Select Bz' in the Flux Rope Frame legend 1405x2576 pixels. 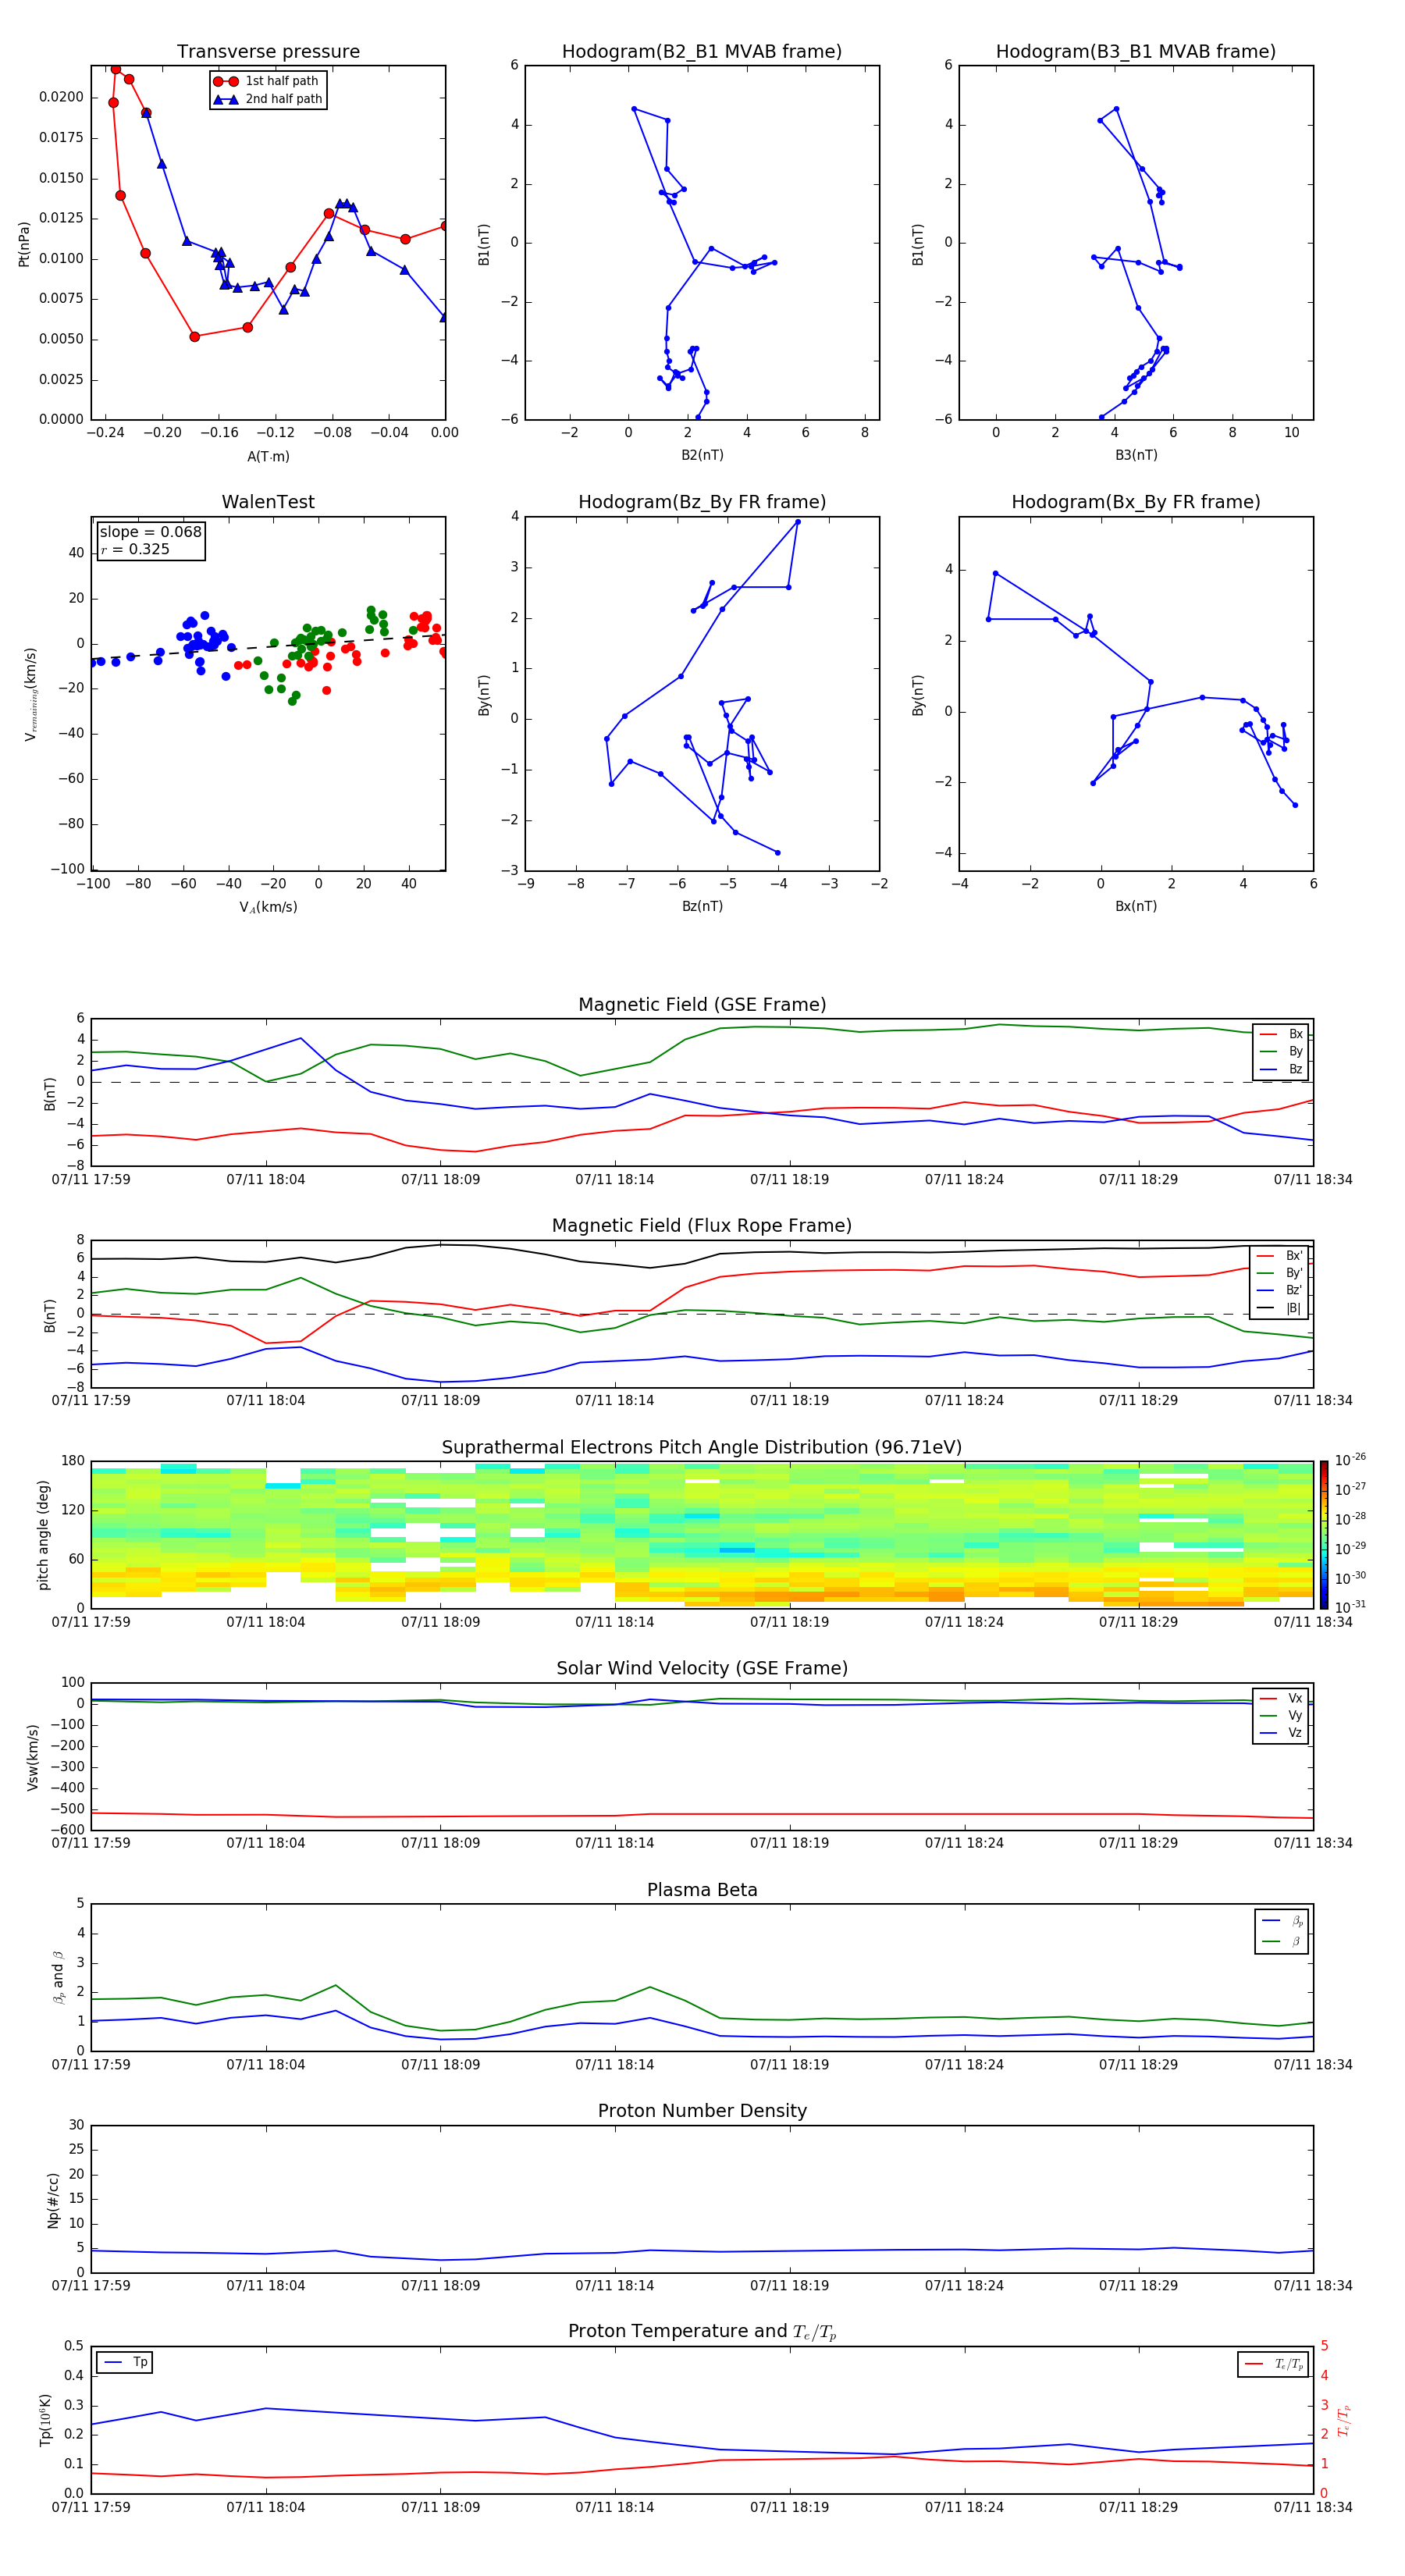[x=1280, y=1290]
